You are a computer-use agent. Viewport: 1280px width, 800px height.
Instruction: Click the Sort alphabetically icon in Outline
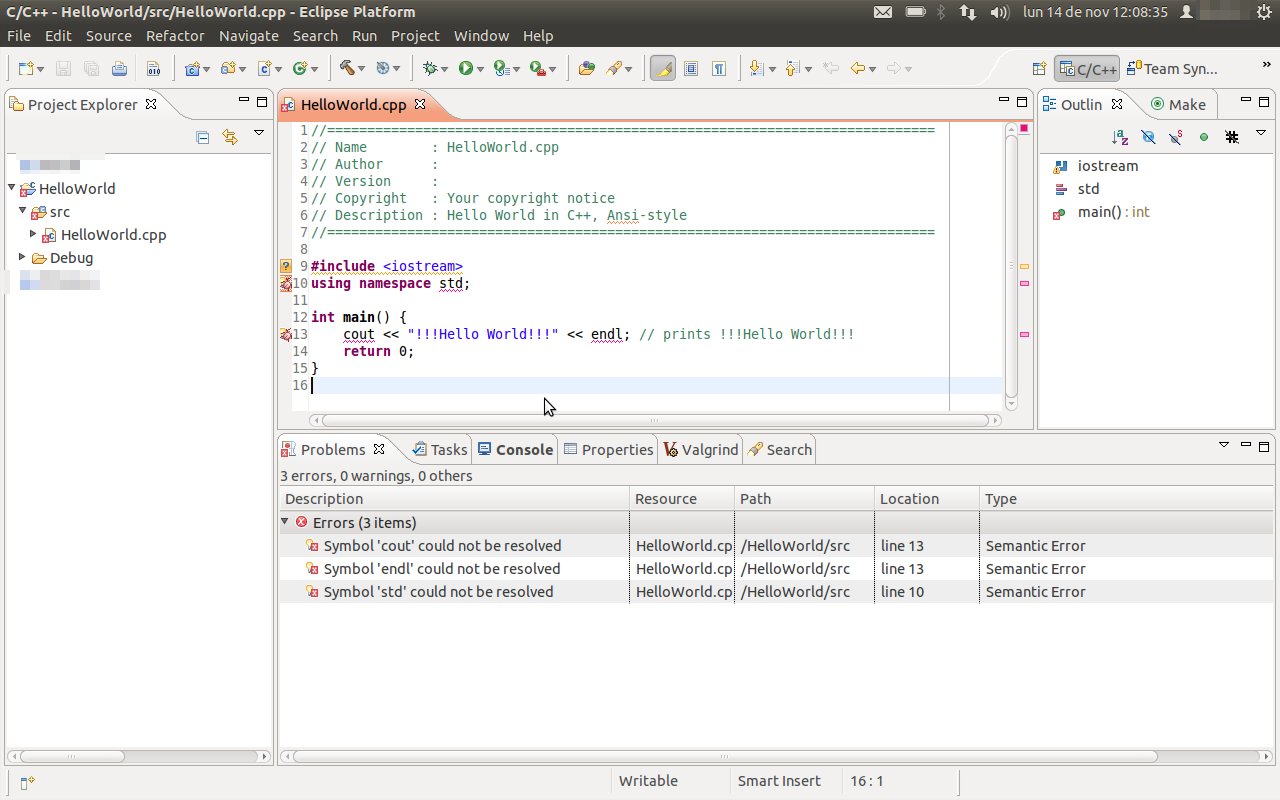click(1120, 137)
